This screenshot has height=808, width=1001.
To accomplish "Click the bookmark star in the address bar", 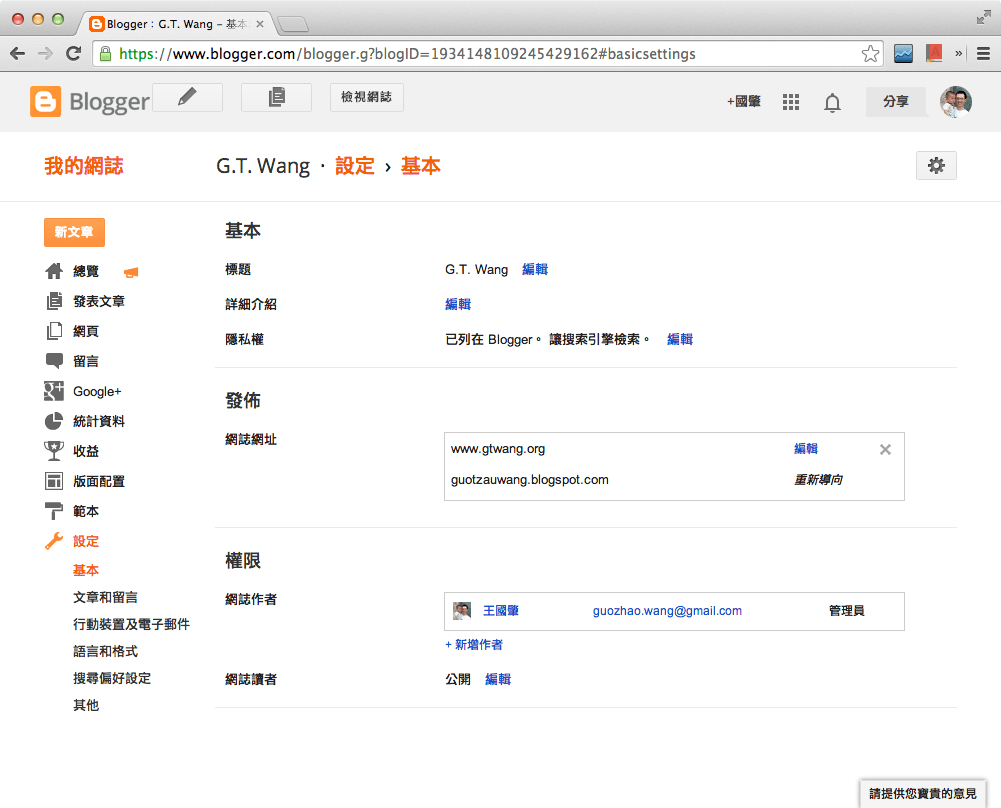I will (x=870, y=53).
